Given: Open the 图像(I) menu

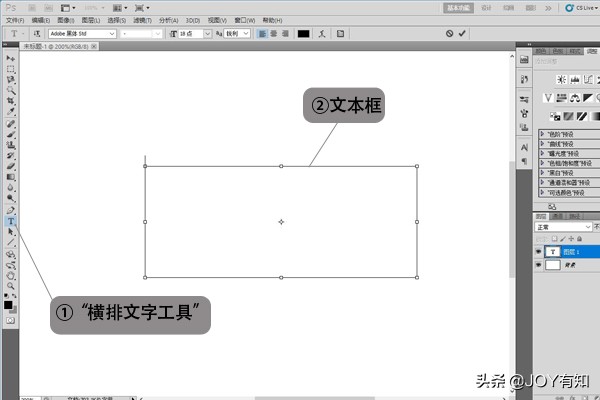Looking at the screenshot, I should tap(65, 20).
